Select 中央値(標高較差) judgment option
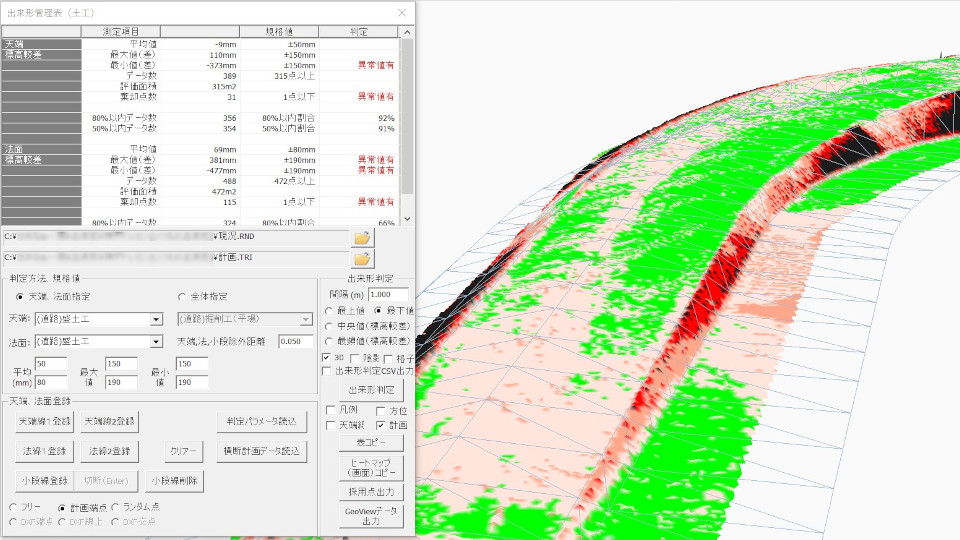Screen dimensions: 960x540 pos(331,326)
